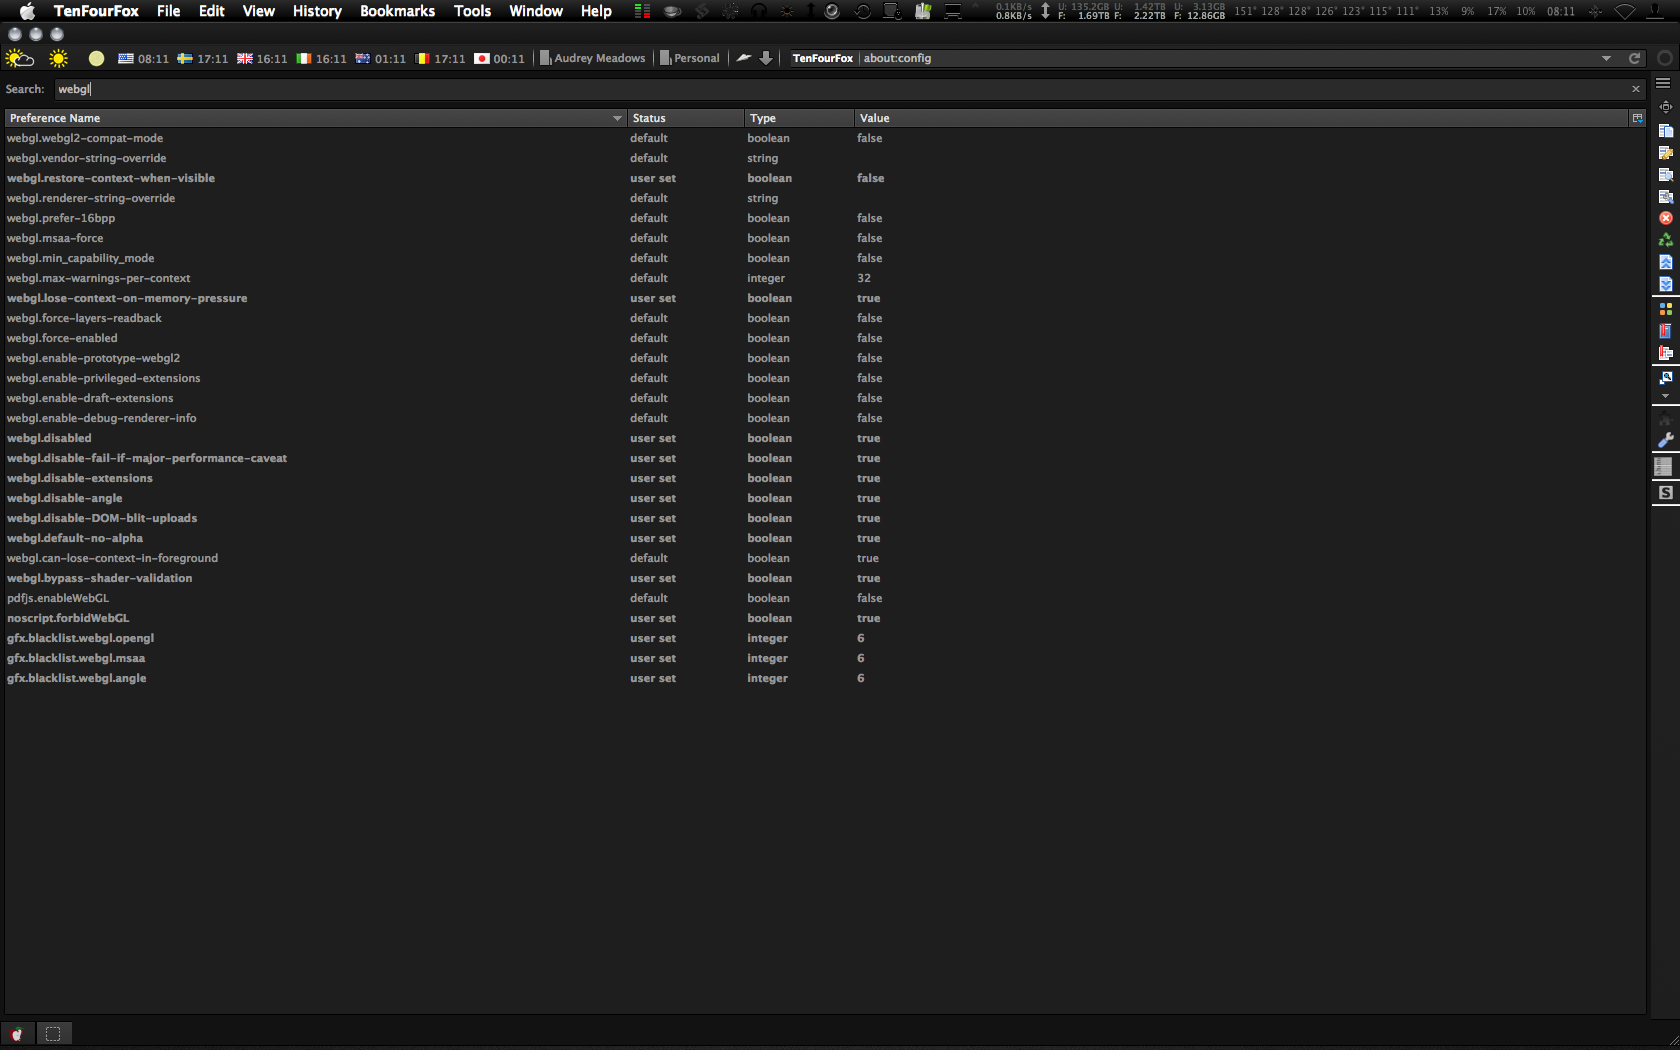The height and width of the screenshot is (1050, 1680).
Task: Click the red apple icon in status bar
Action: tap(17, 1034)
